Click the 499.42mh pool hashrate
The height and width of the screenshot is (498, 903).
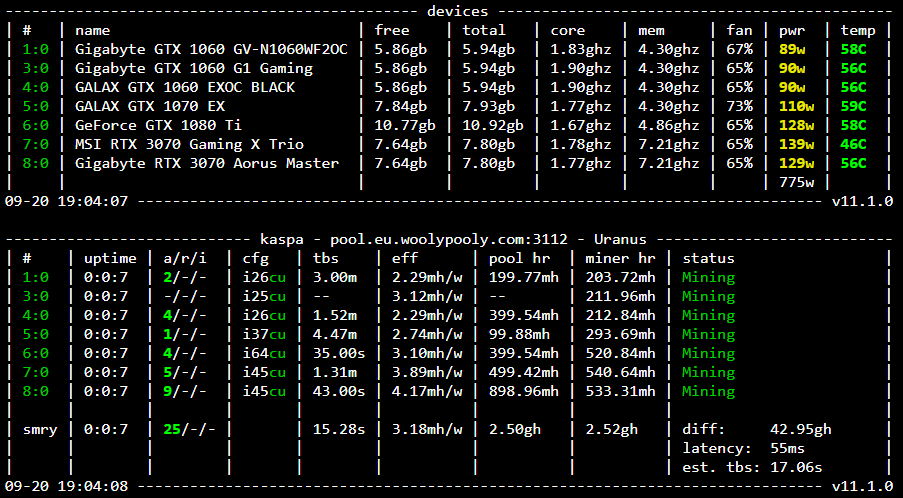(523, 372)
